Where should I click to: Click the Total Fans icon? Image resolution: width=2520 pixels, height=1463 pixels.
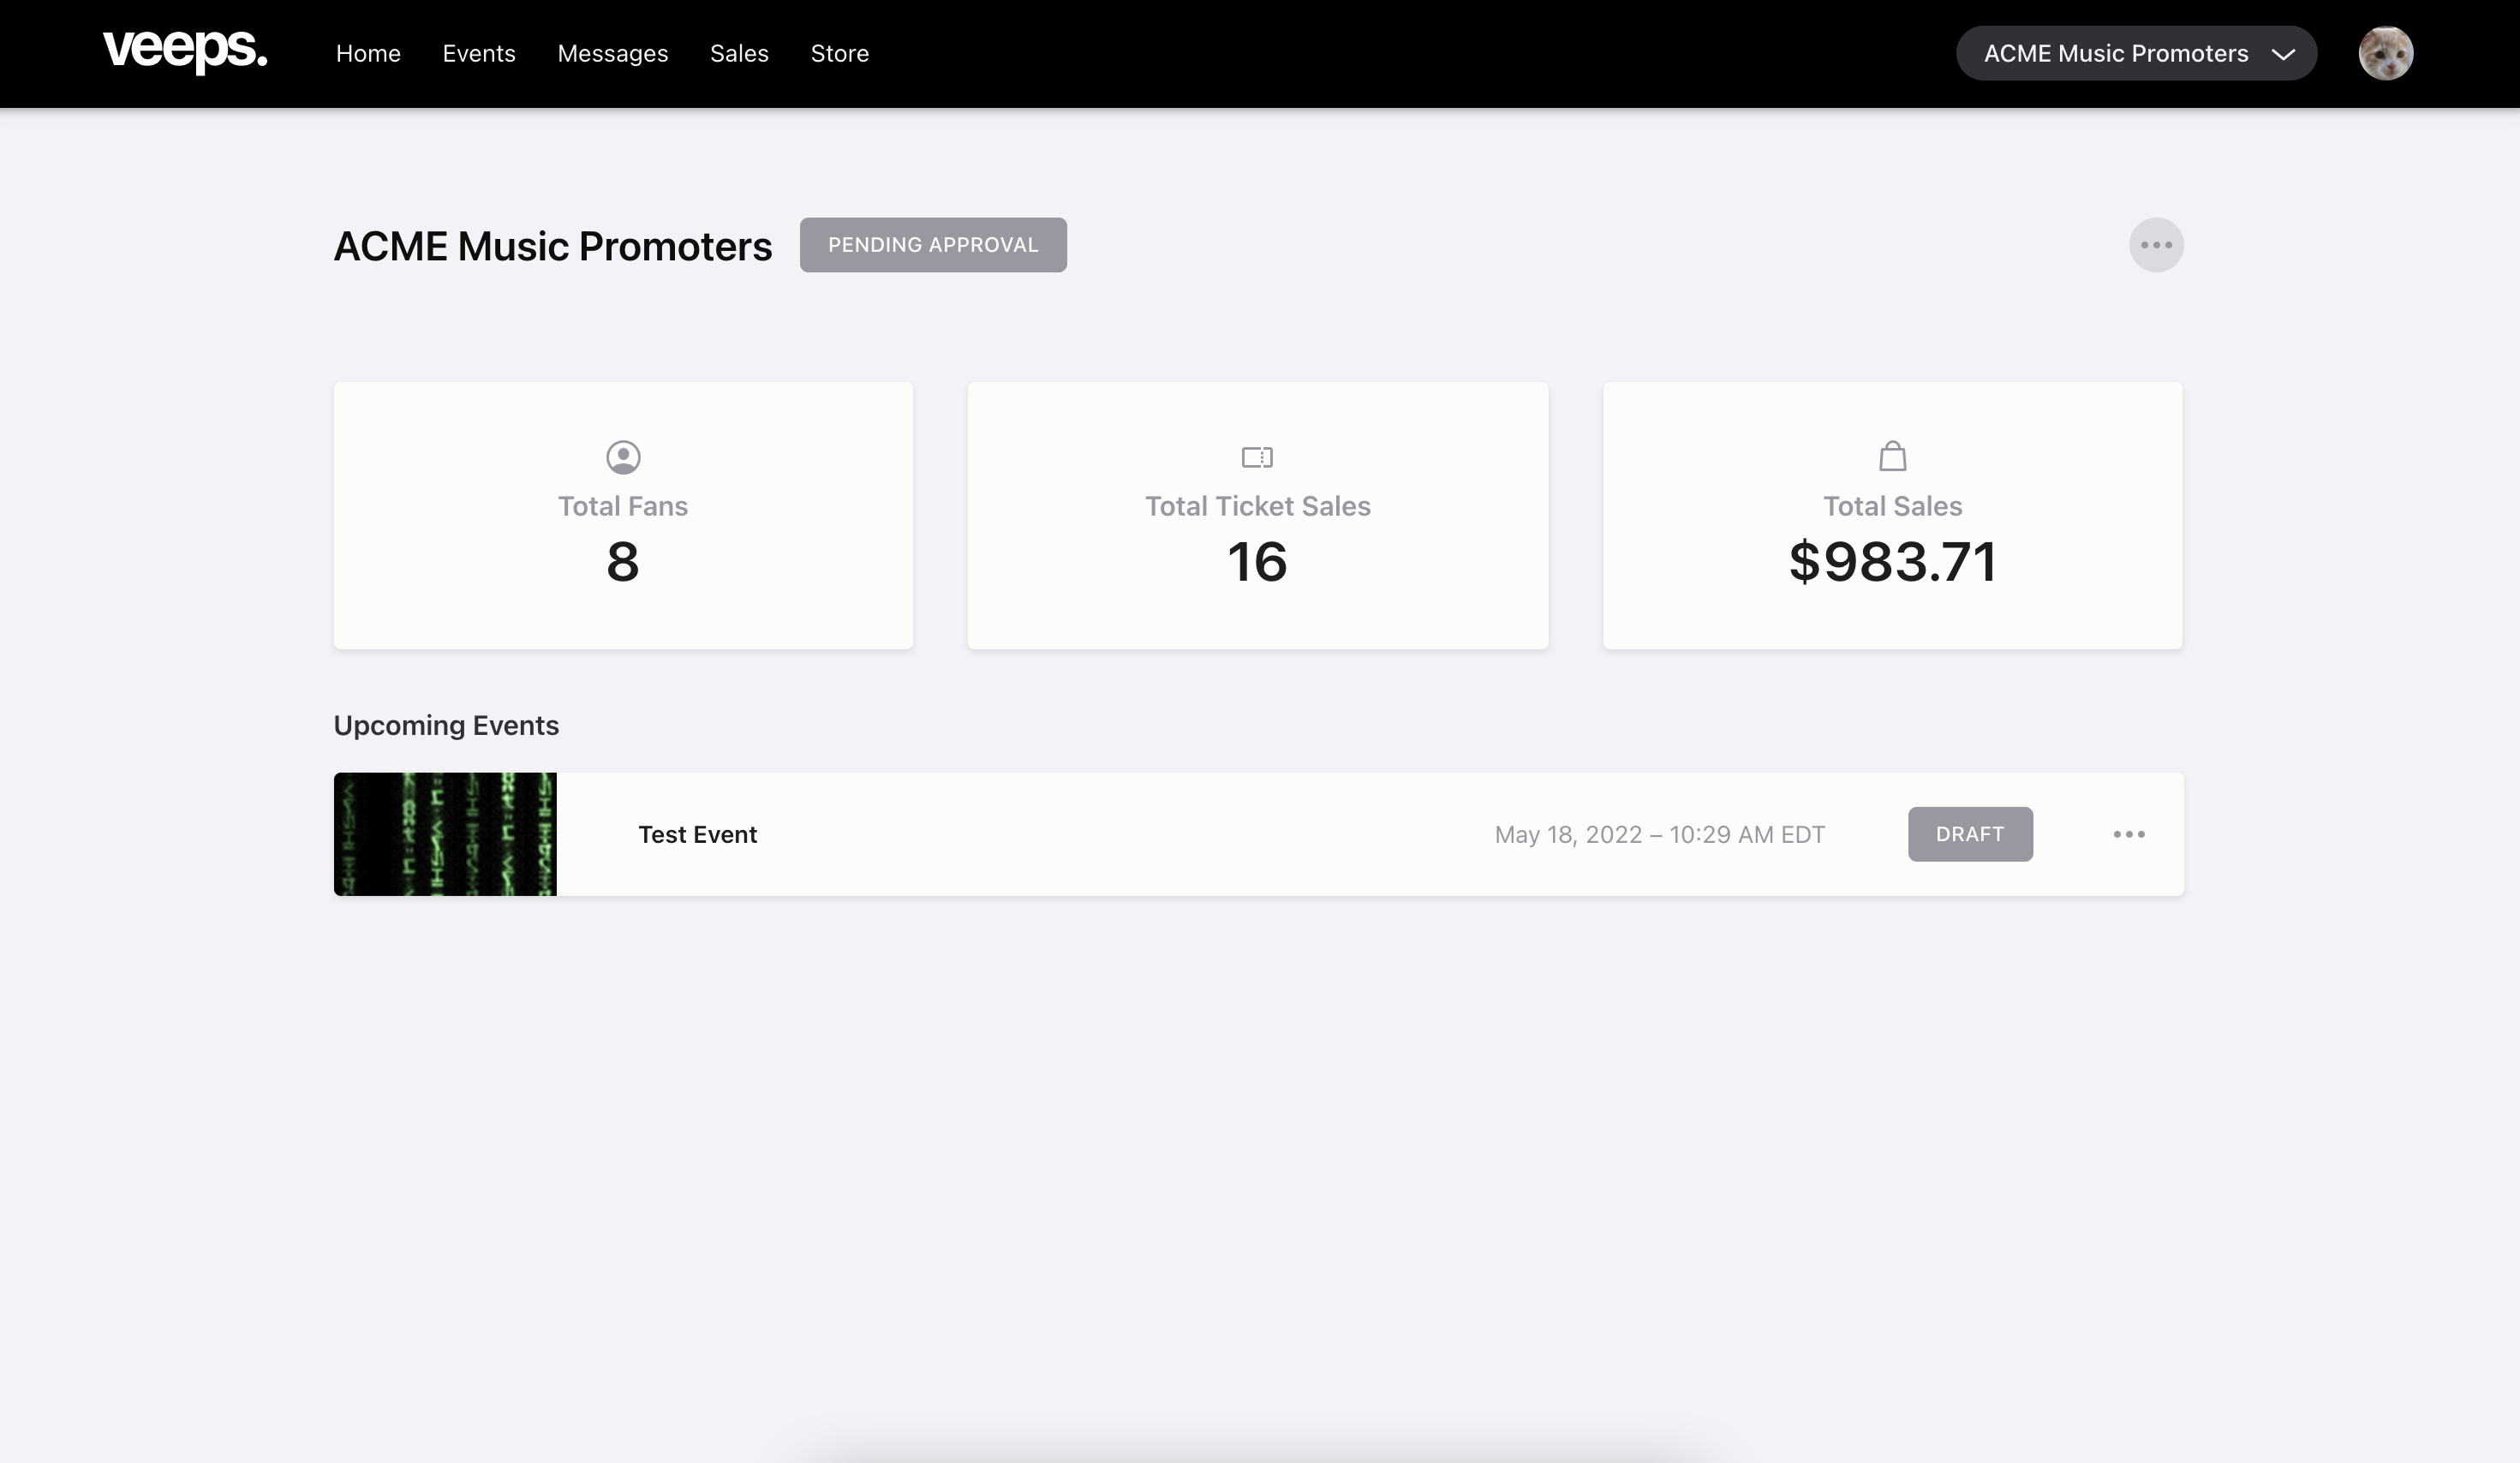pos(624,457)
